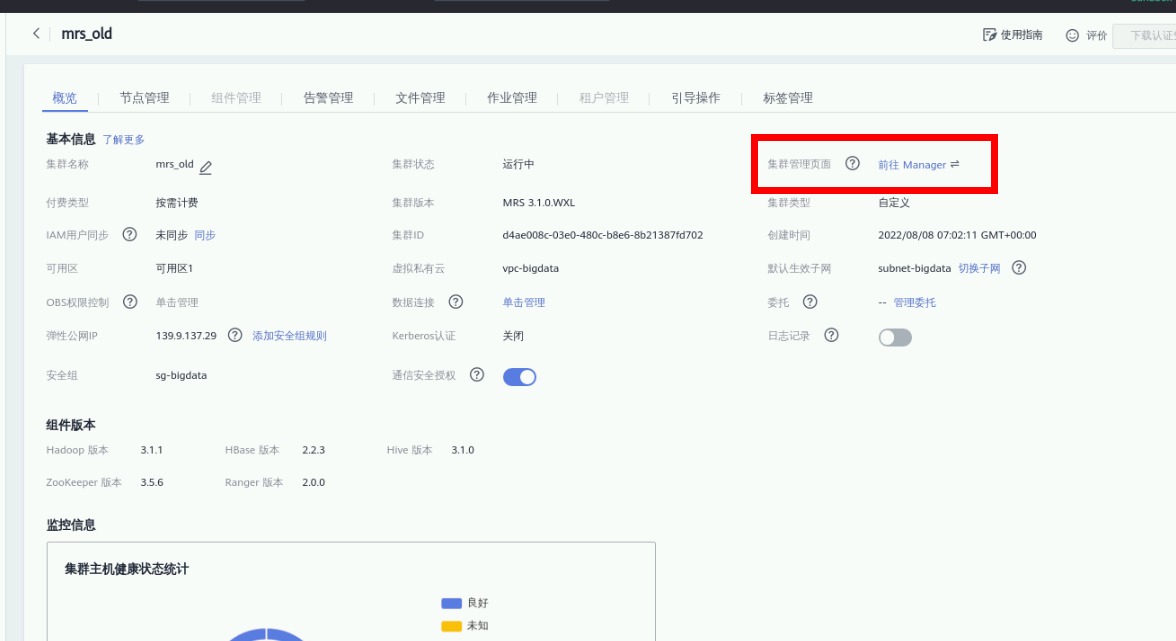
Task: Click help icon next to 委托
Action: (x=810, y=302)
